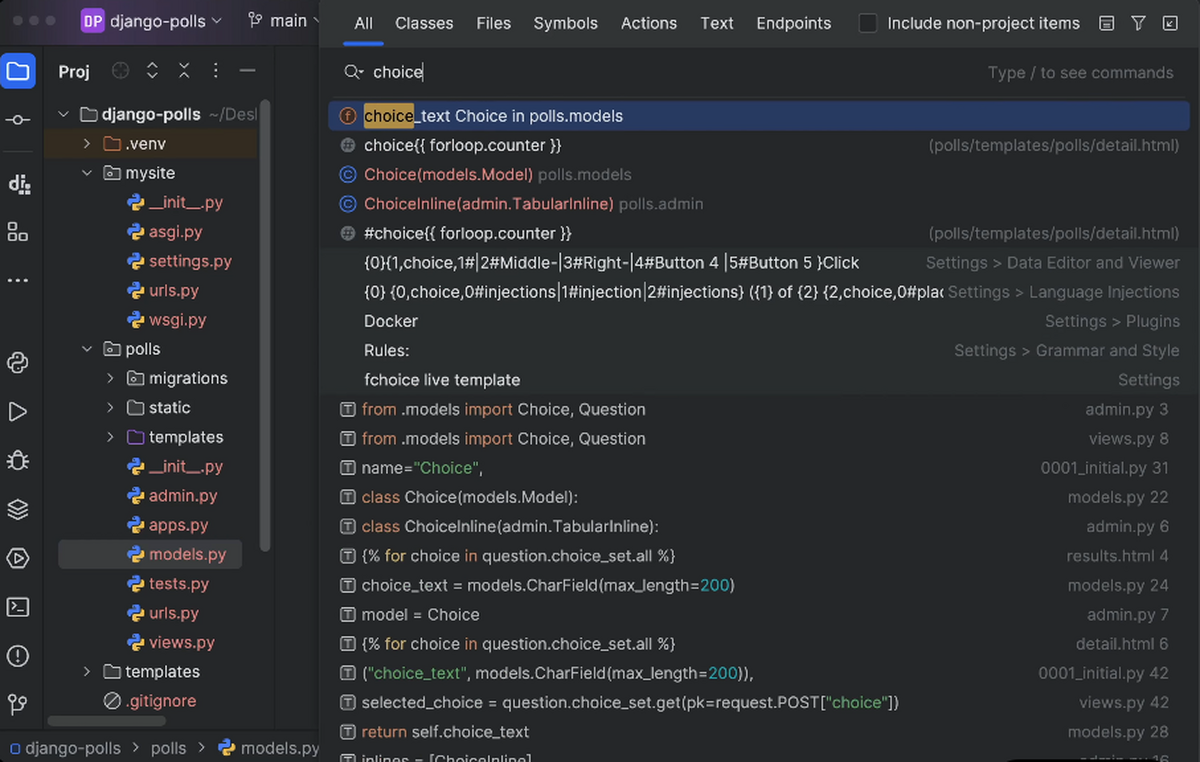1200x762 pixels.
Task: Switch to the Files tab
Action: pyautogui.click(x=493, y=23)
